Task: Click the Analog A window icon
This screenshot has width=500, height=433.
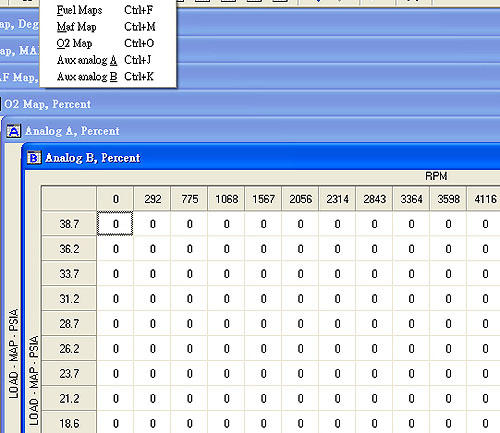Action: tap(14, 131)
